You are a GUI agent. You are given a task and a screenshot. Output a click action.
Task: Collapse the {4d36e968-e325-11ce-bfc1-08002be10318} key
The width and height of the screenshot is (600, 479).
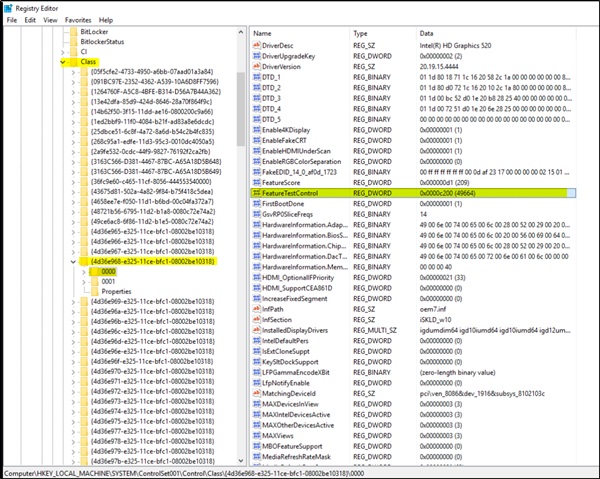[73, 262]
